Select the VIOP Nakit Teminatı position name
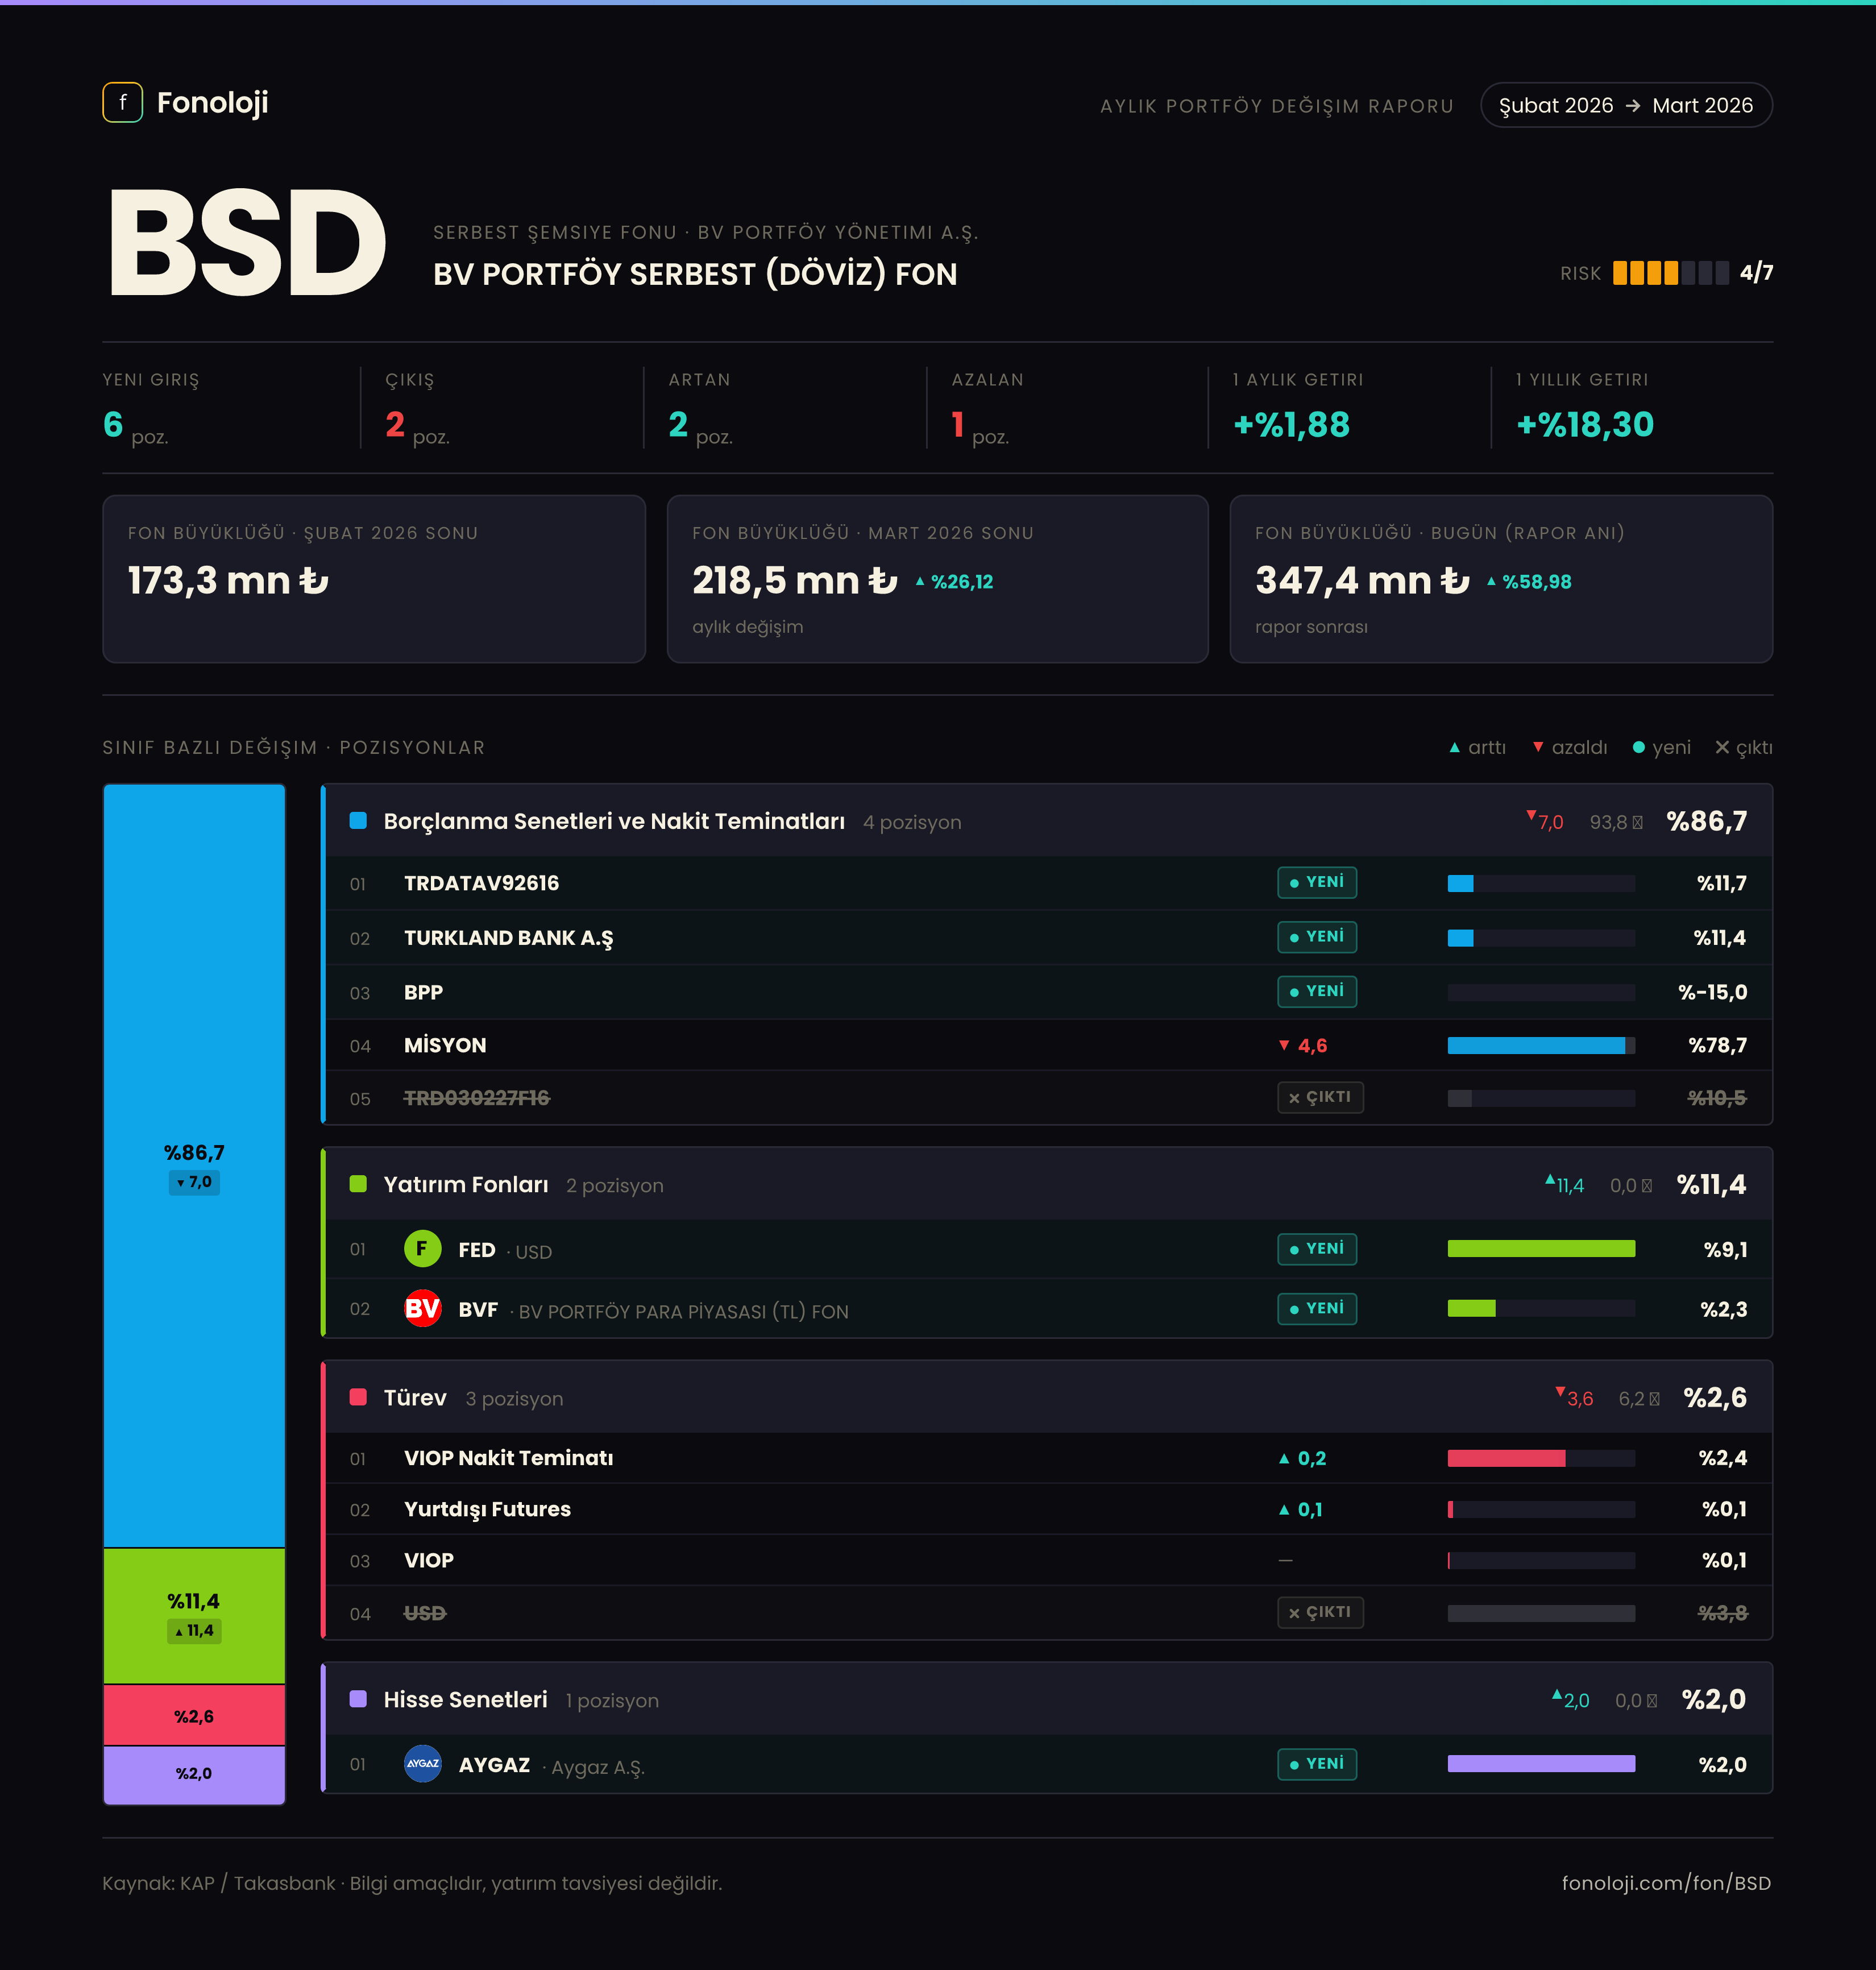The width and height of the screenshot is (1876, 1970). pos(509,1458)
